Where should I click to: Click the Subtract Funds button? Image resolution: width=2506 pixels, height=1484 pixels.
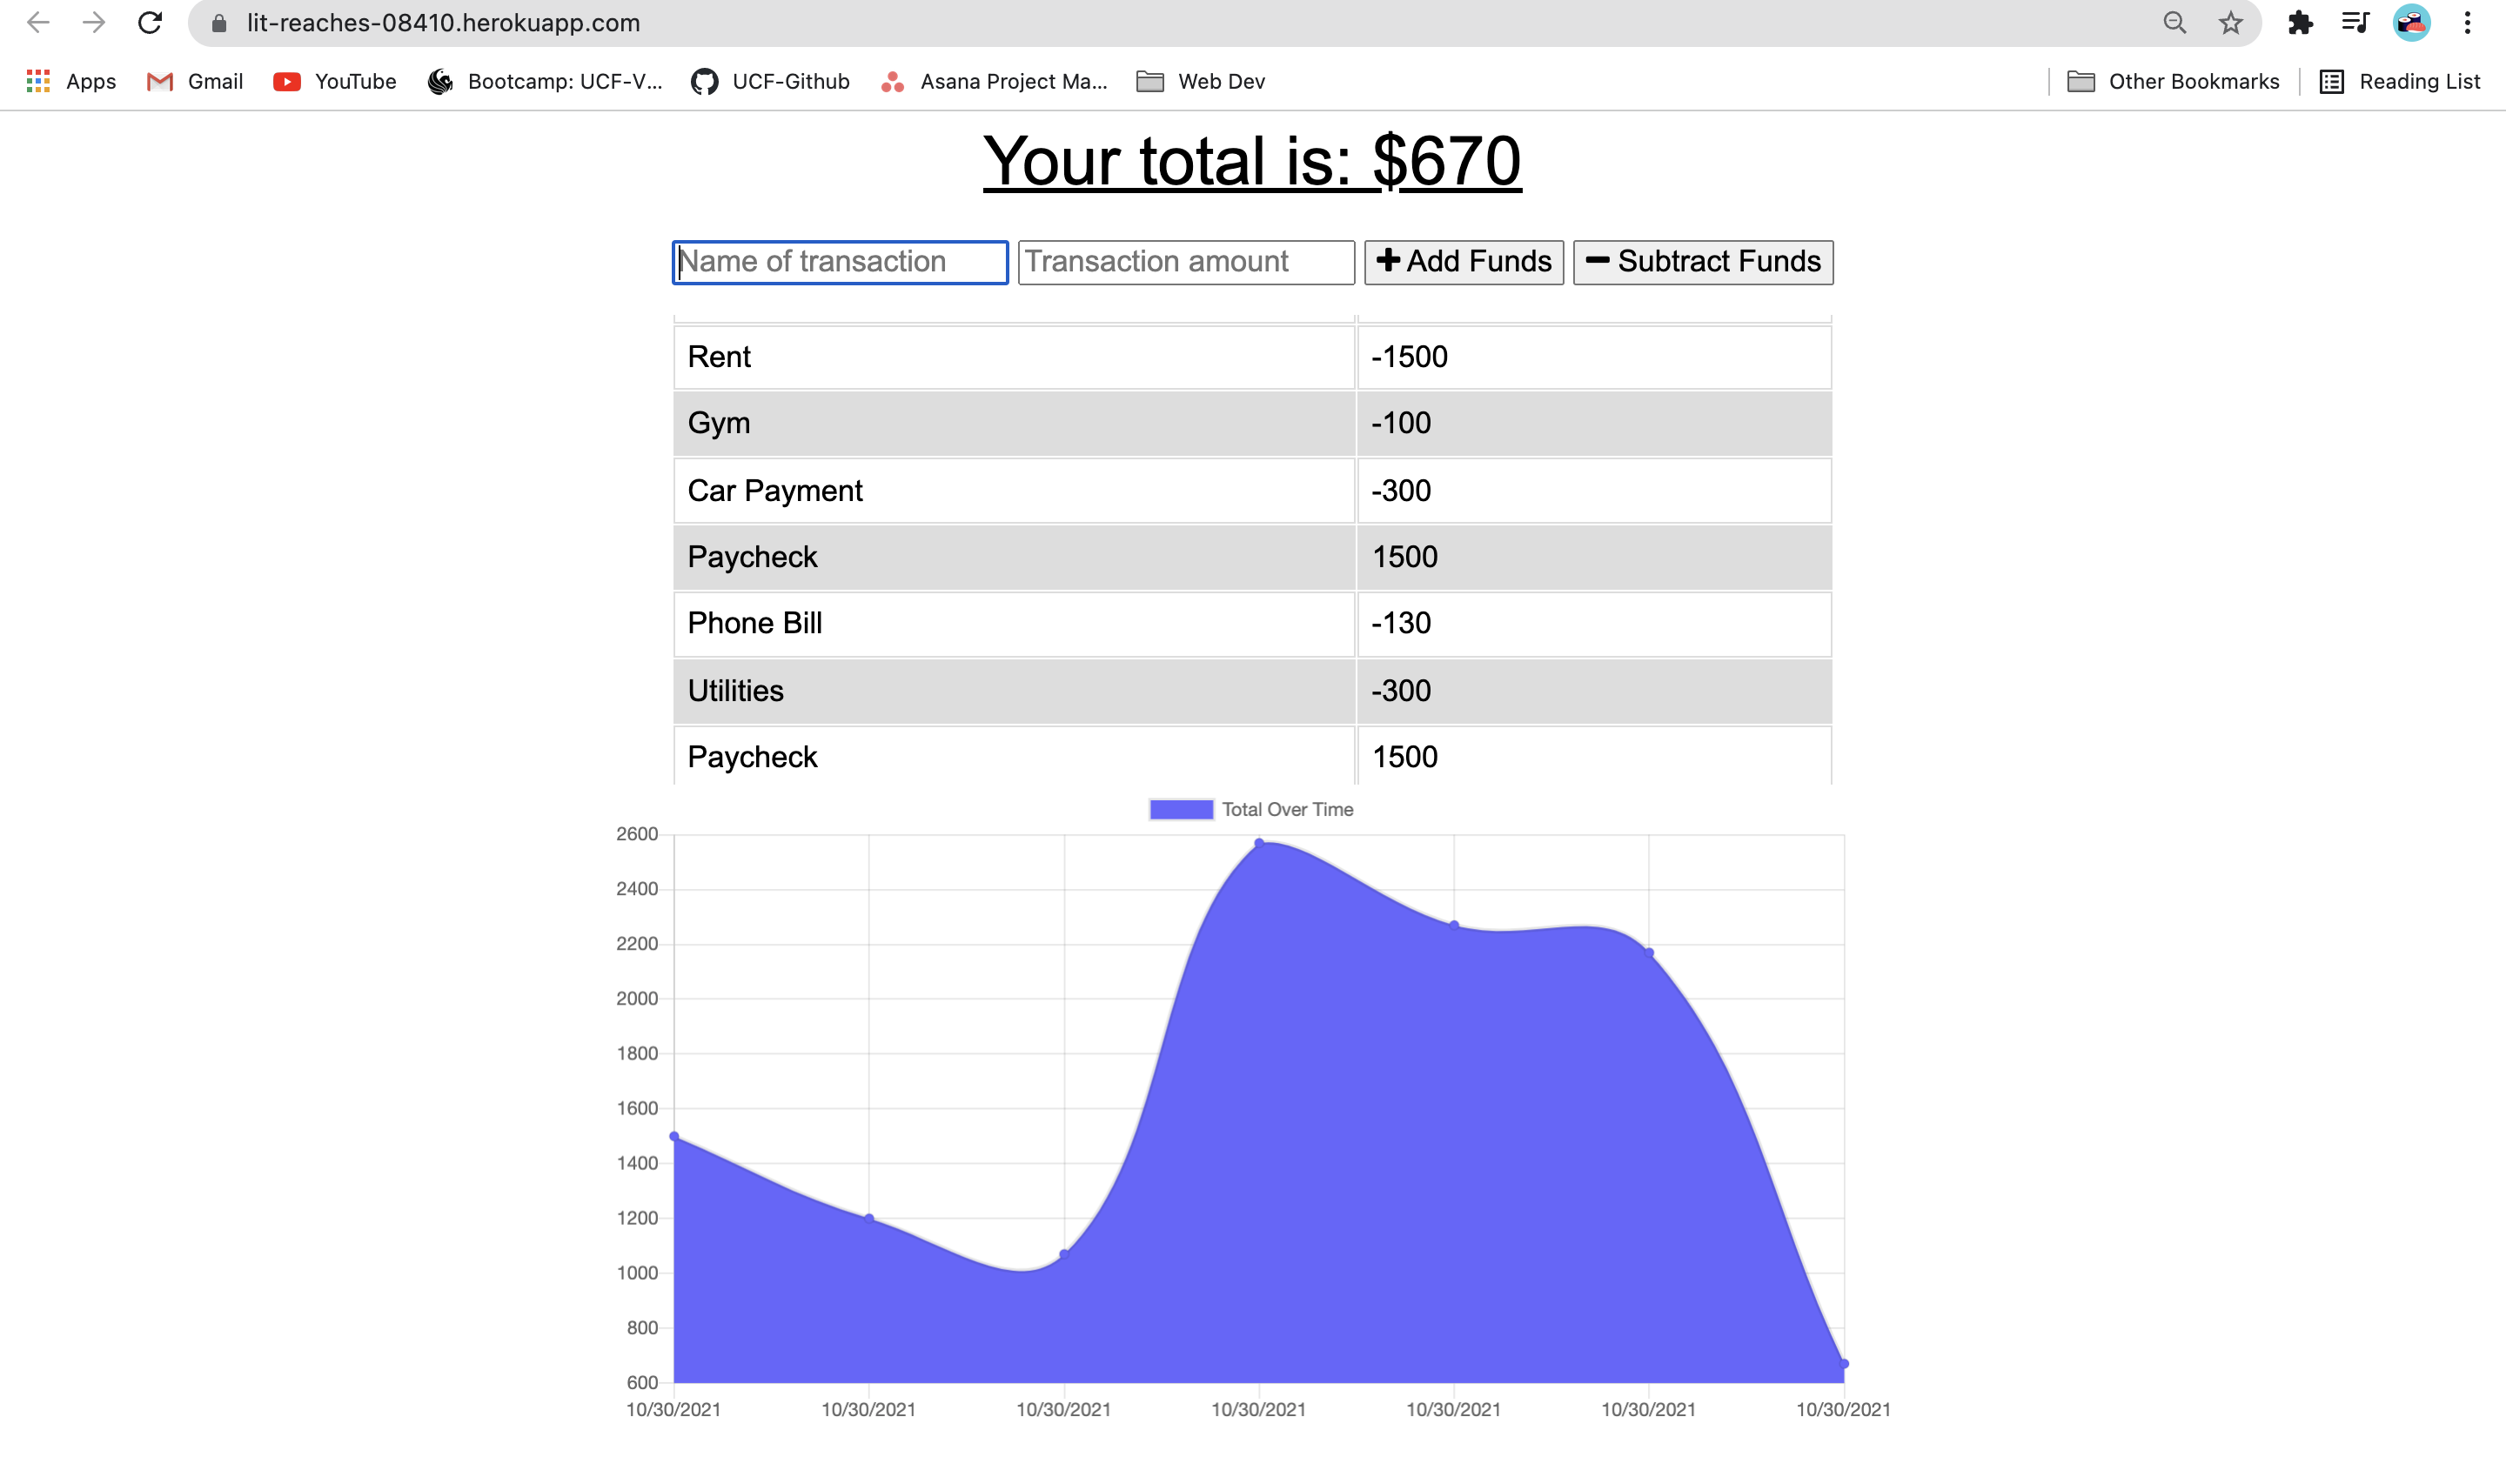click(x=1702, y=262)
